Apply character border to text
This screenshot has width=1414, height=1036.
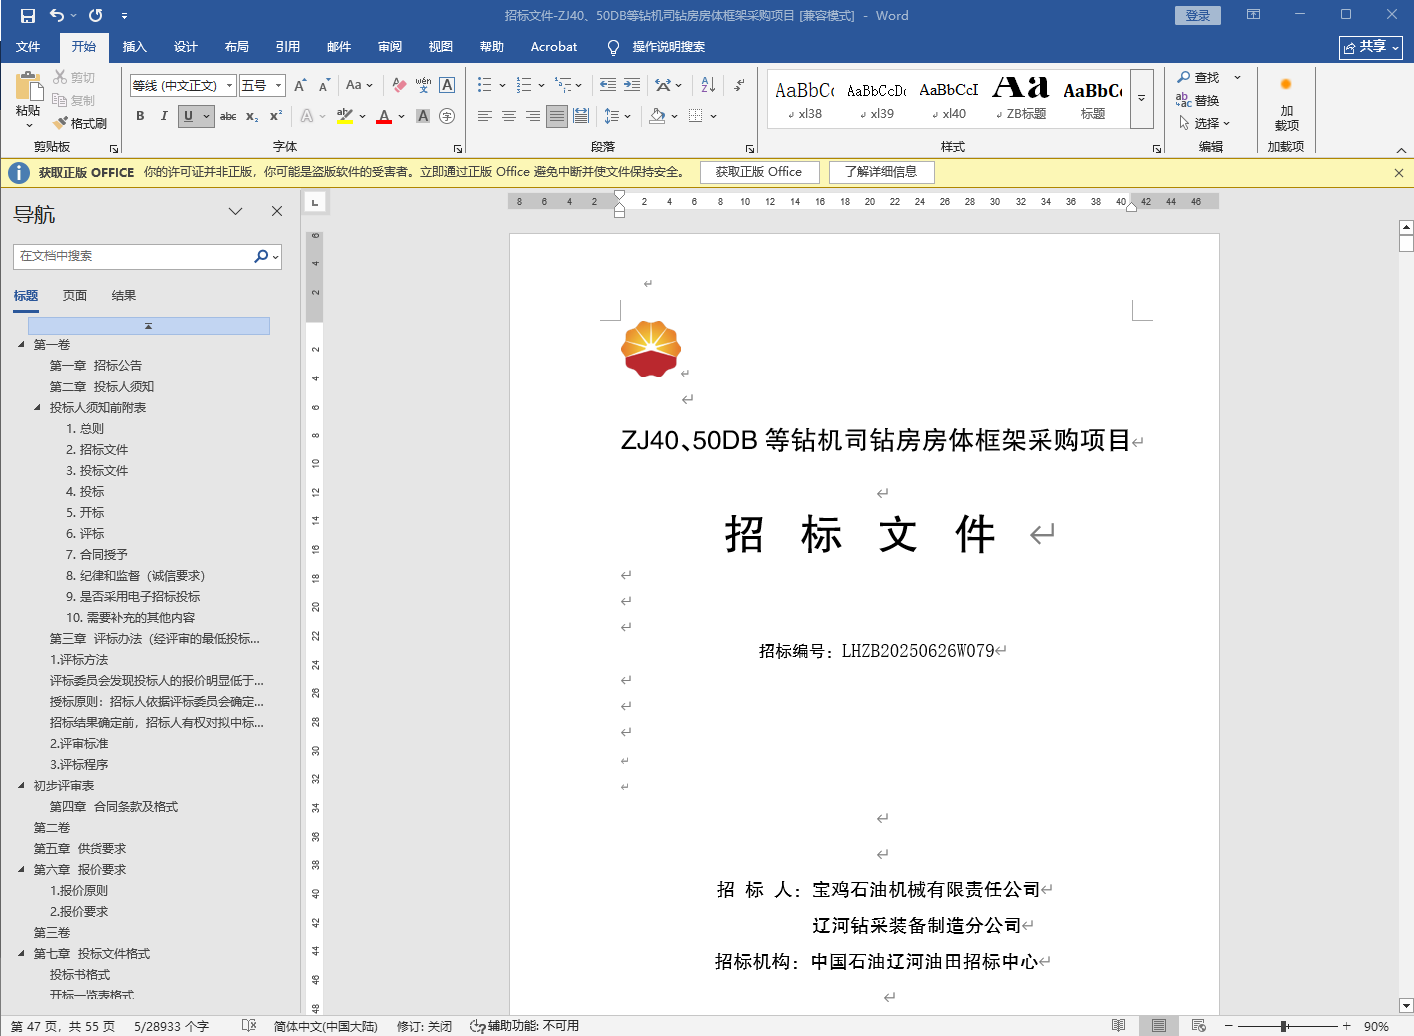[447, 86]
